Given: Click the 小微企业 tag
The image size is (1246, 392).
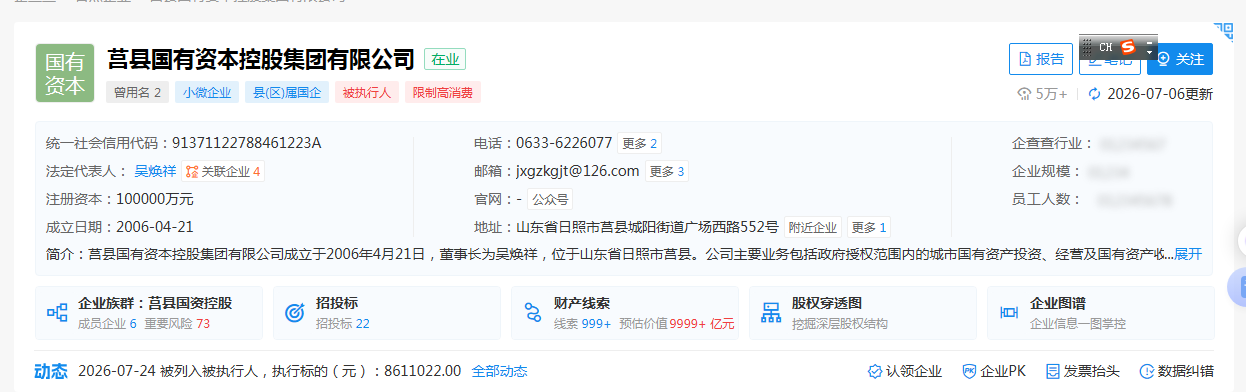Looking at the screenshot, I should click(206, 92).
